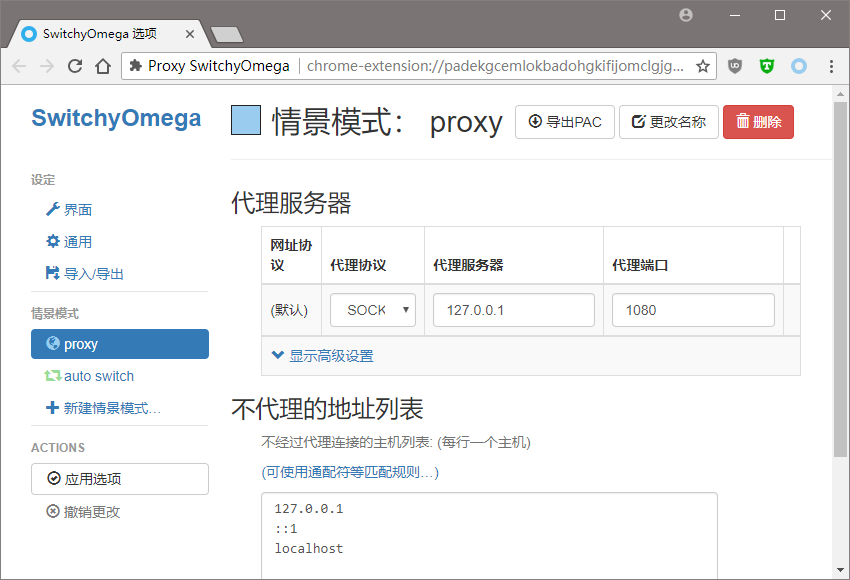Screen dimensions: 850x580
Task: Open the proxy profile color swatch
Action: (246, 120)
